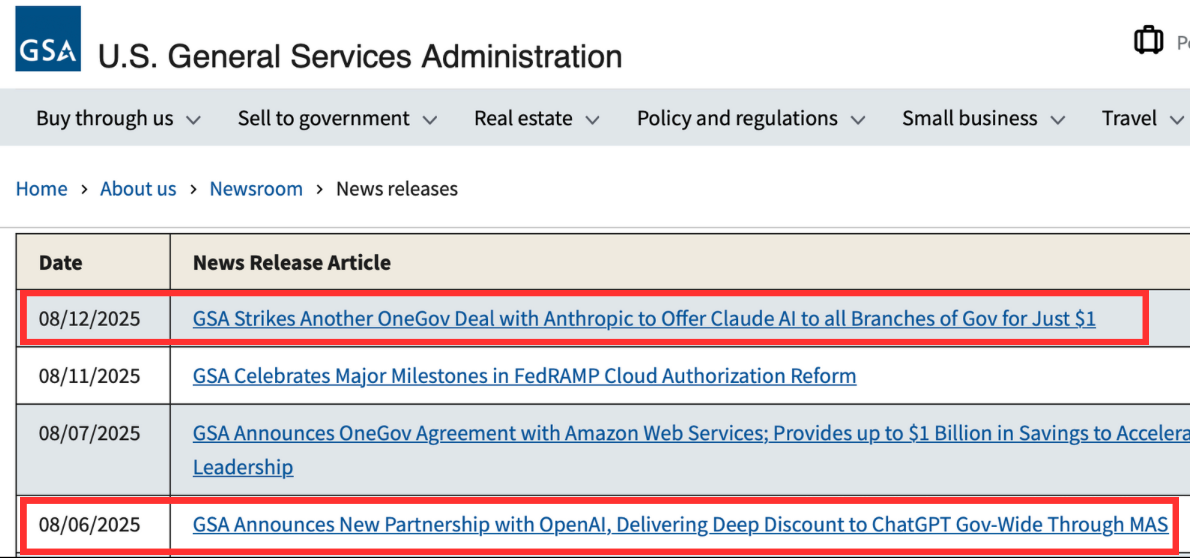The height and width of the screenshot is (558, 1190).
Task: Go to Home breadcrumb link
Action: [x=42, y=188]
